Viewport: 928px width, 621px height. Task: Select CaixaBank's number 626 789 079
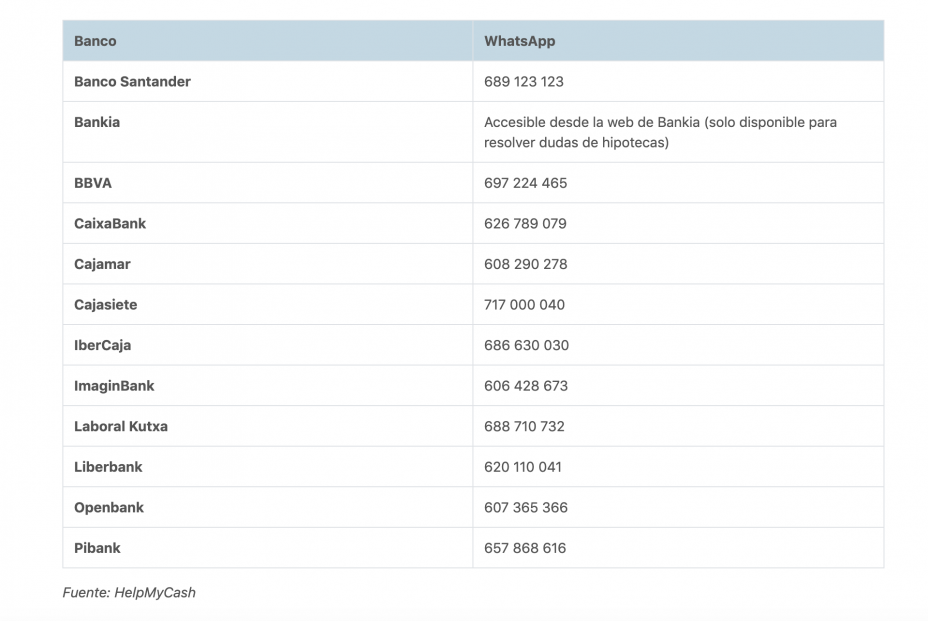pyautogui.click(x=525, y=223)
